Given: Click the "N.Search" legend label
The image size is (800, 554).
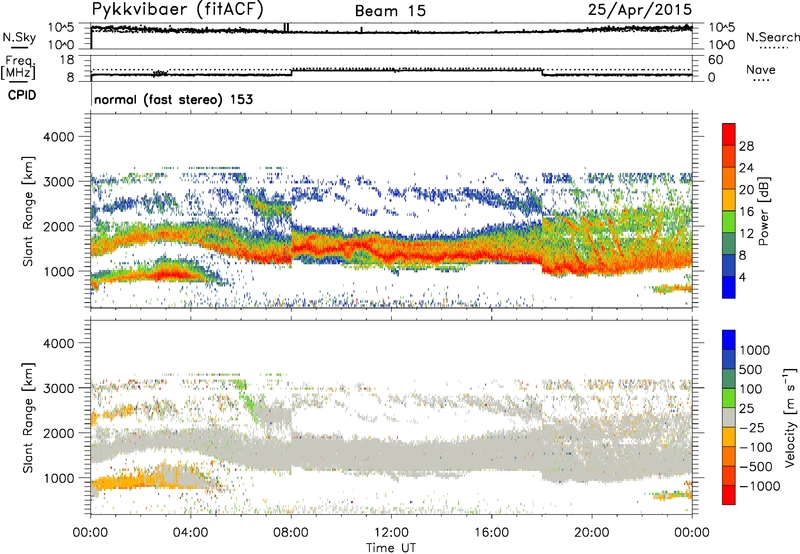Looking at the screenshot, I should click(772, 37).
